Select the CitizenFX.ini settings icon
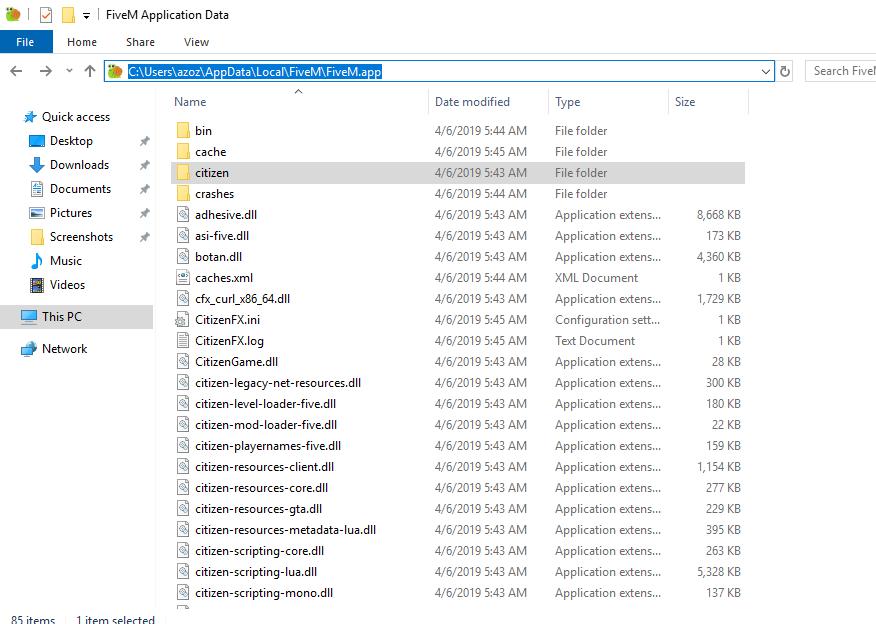 click(x=182, y=320)
